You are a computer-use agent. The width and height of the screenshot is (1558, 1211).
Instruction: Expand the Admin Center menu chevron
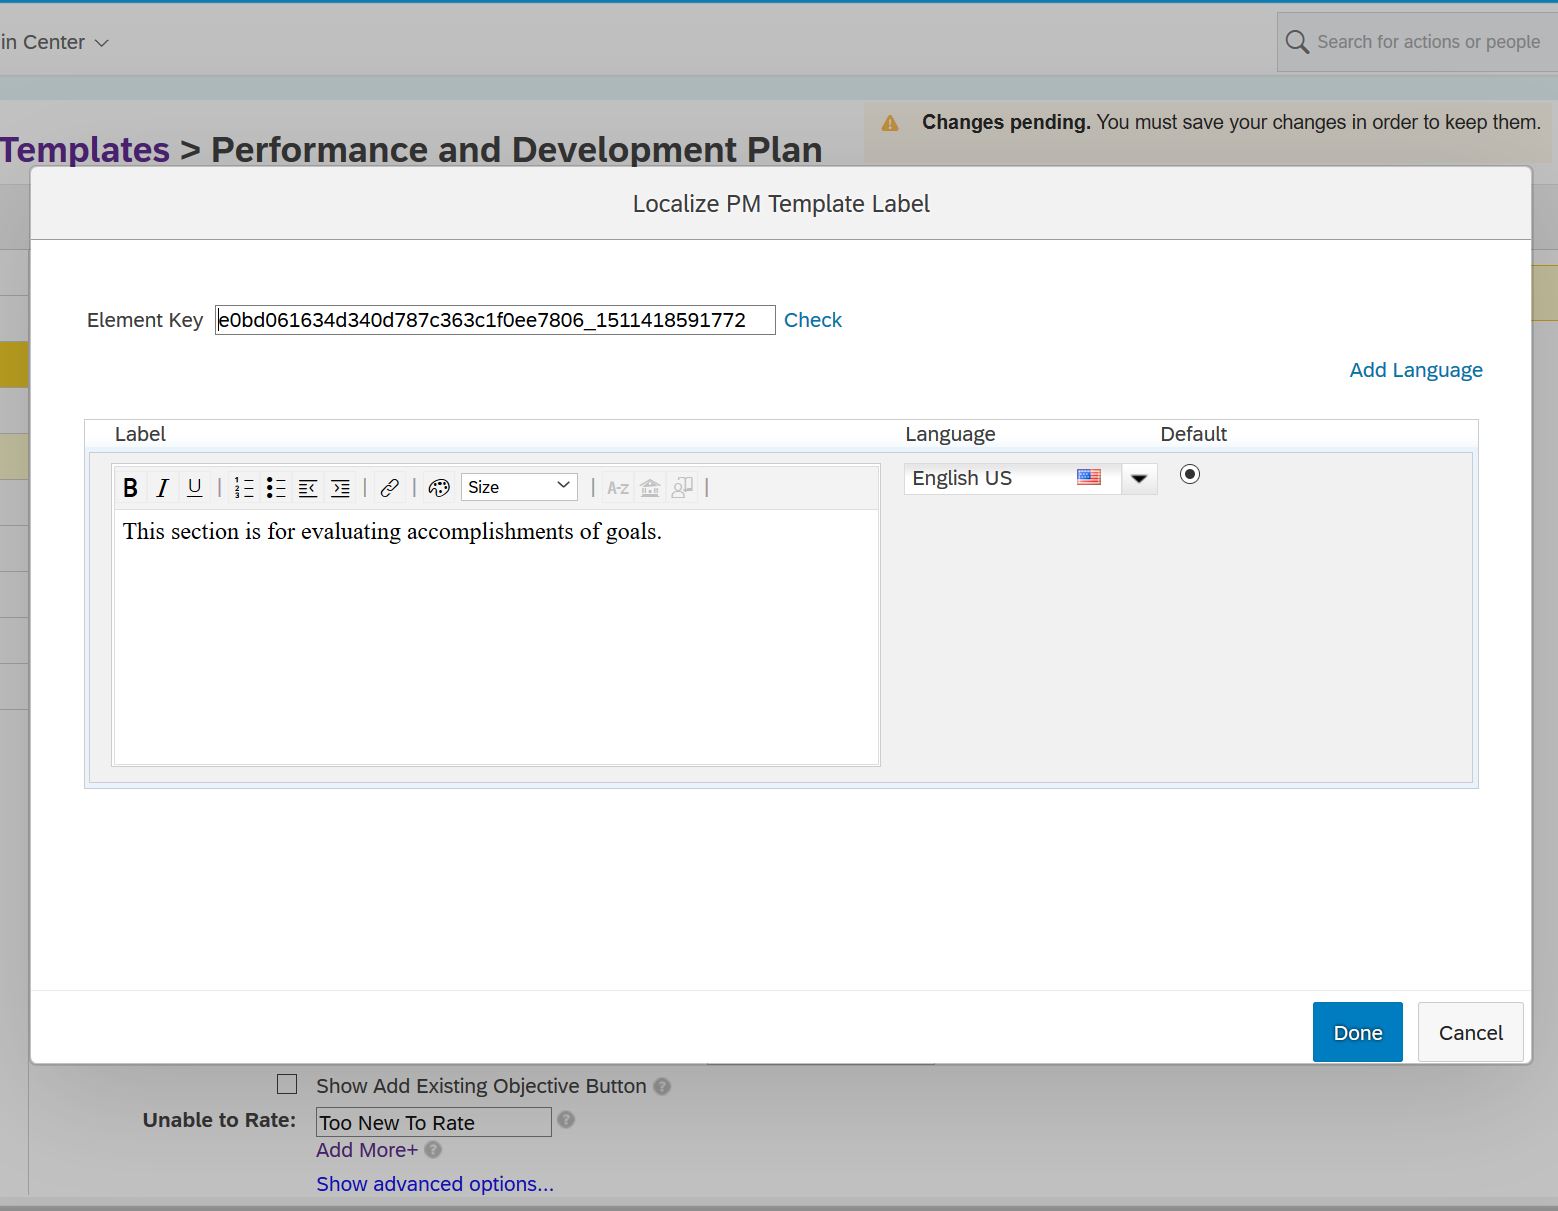click(x=101, y=43)
